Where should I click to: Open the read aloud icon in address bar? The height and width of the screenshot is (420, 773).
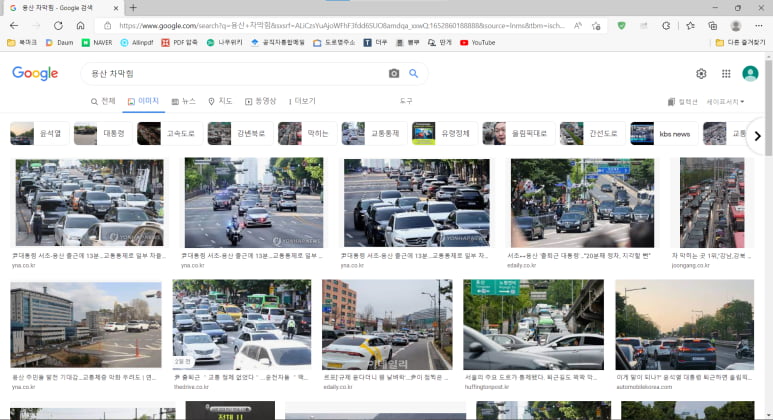pyautogui.click(x=578, y=26)
